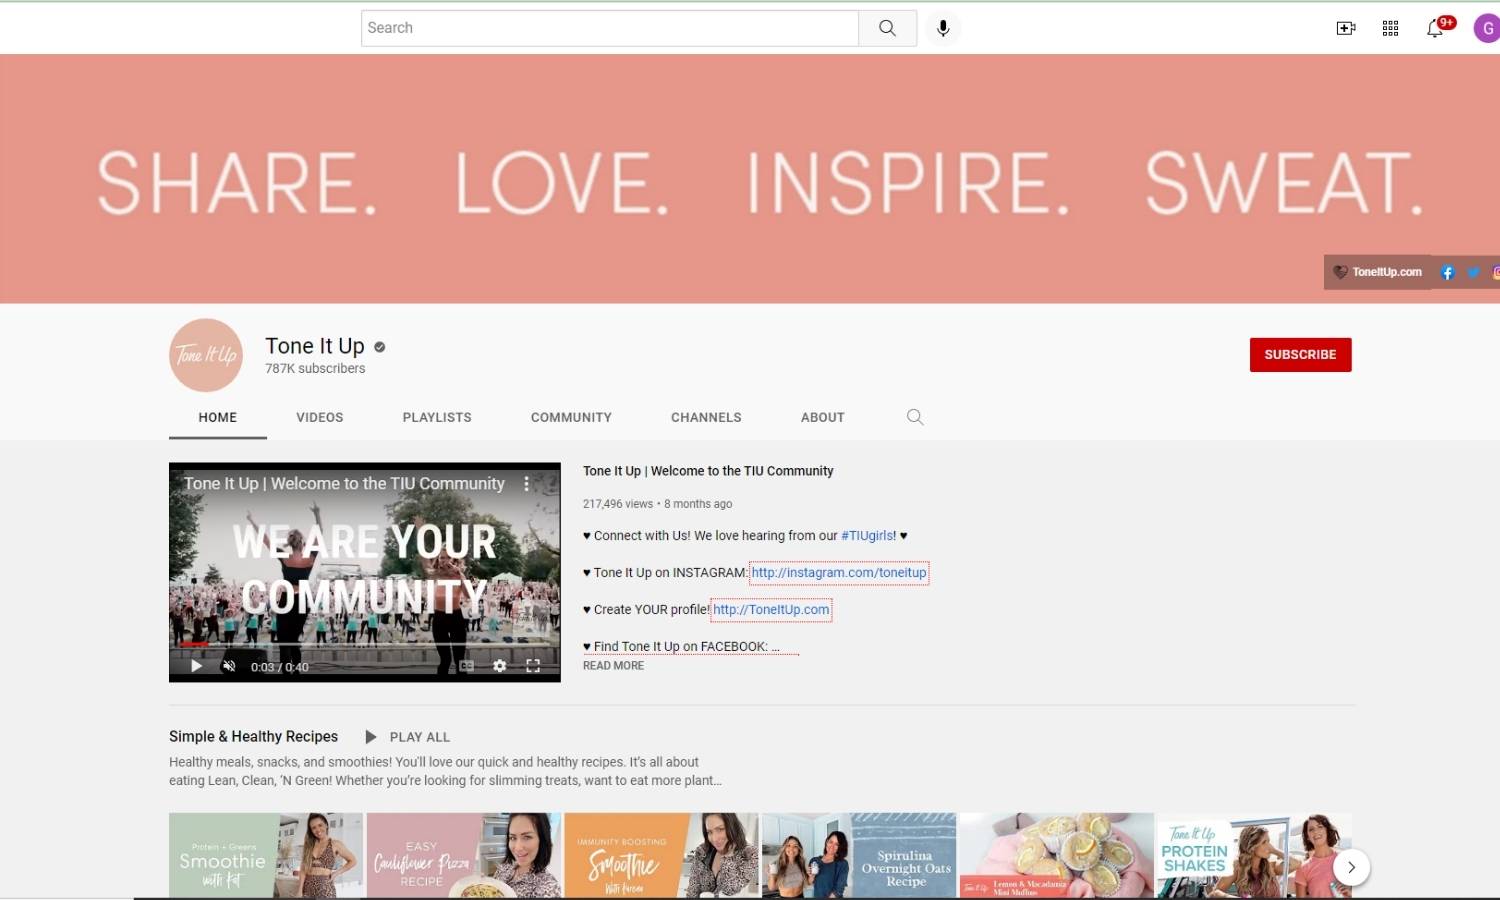Play the welcome video
1500x900 pixels.
coord(196,666)
